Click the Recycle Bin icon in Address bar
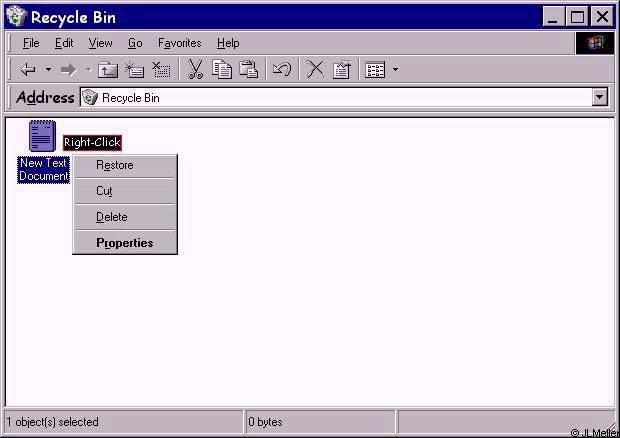 click(x=90, y=97)
